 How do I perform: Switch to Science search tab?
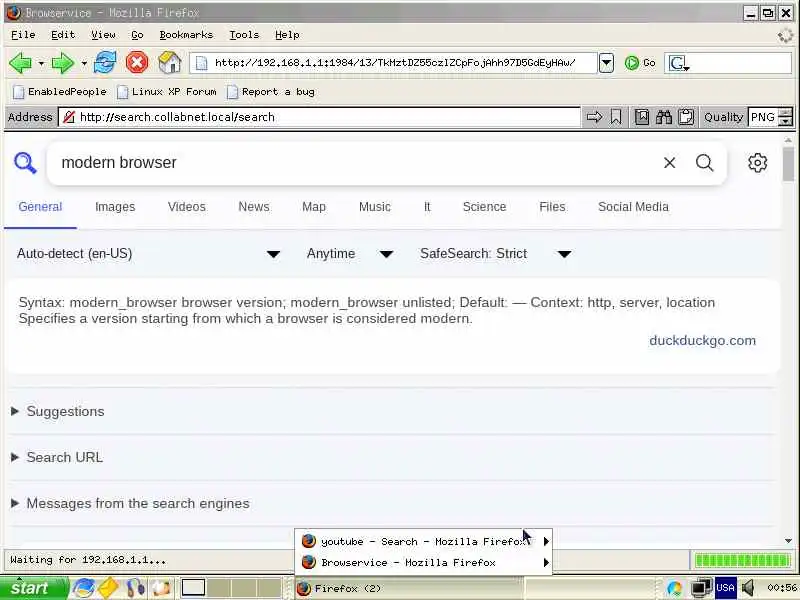click(484, 207)
